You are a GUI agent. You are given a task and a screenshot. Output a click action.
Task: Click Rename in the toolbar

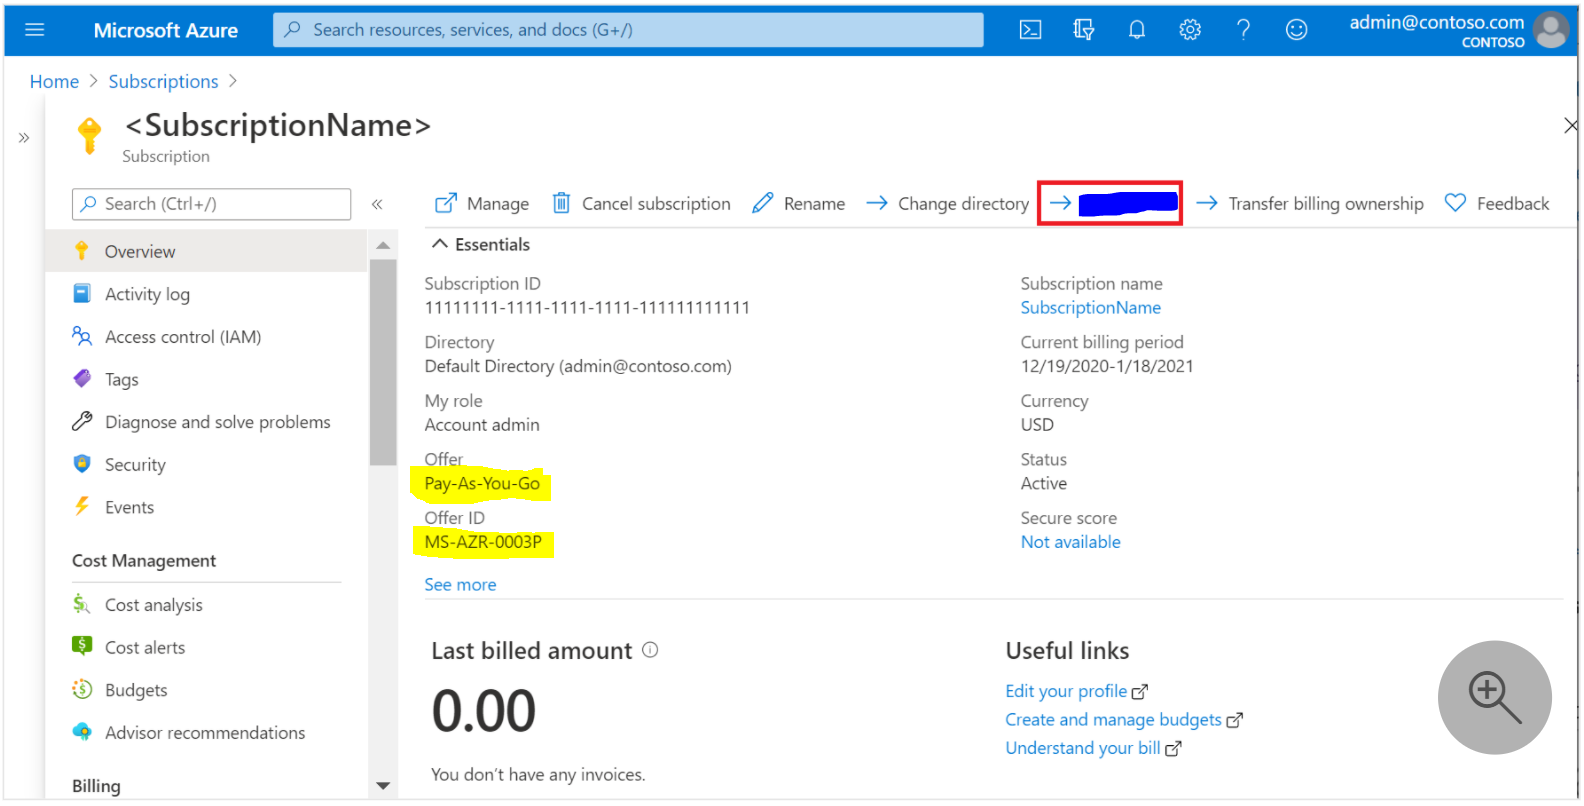point(798,204)
